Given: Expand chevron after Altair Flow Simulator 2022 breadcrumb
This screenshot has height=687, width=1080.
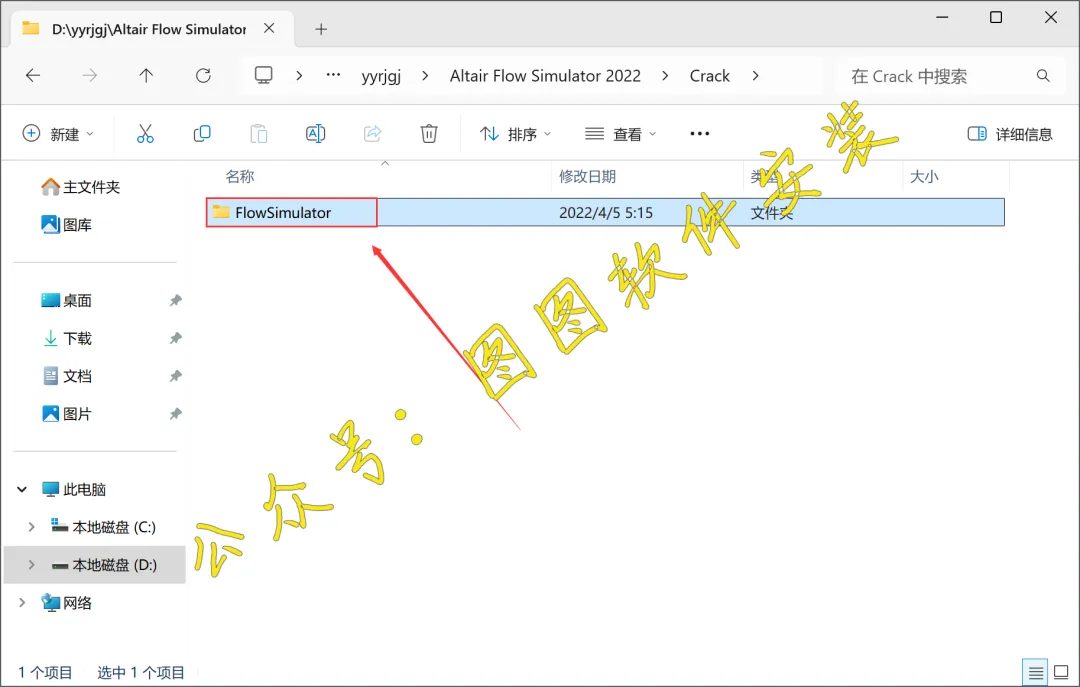Looking at the screenshot, I should 665,76.
